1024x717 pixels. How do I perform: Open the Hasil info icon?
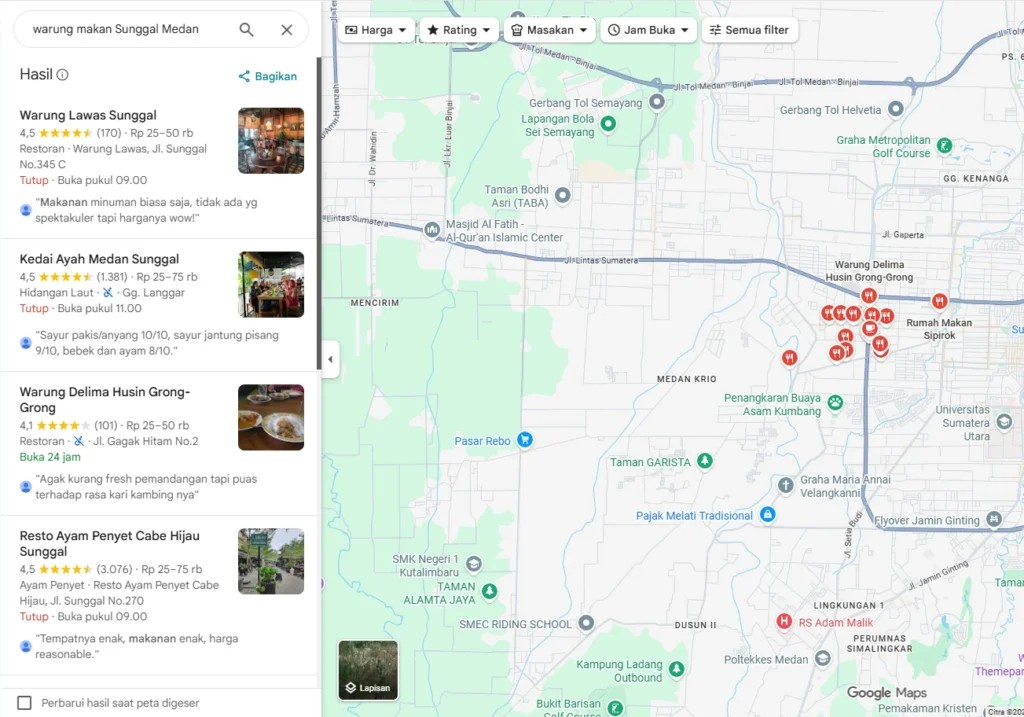tap(63, 75)
